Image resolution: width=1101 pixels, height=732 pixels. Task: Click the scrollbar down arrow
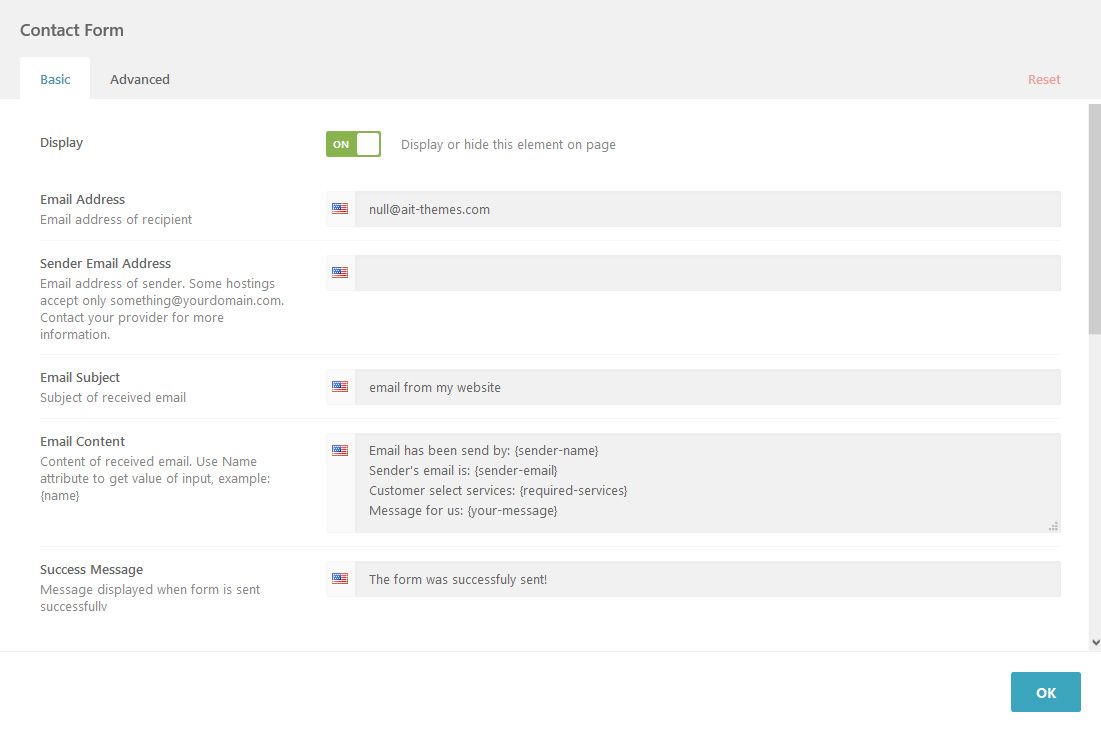click(x=1095, y=643)
